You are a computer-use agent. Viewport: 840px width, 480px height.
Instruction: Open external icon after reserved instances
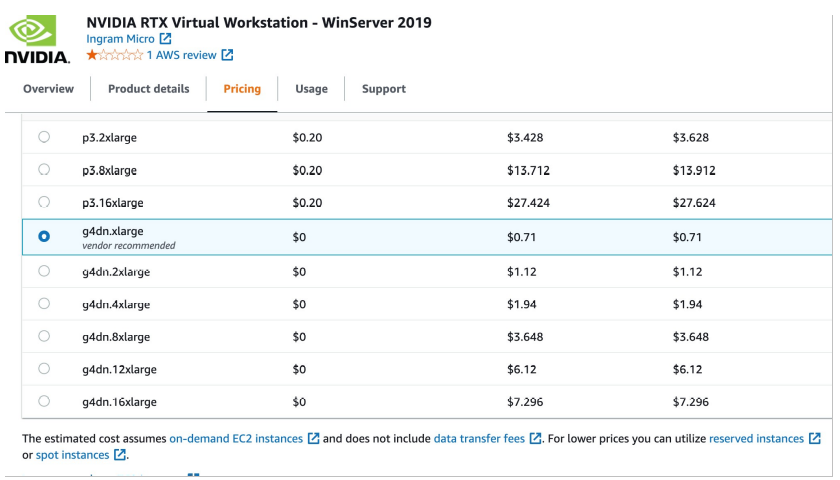(x=814, y=438)
